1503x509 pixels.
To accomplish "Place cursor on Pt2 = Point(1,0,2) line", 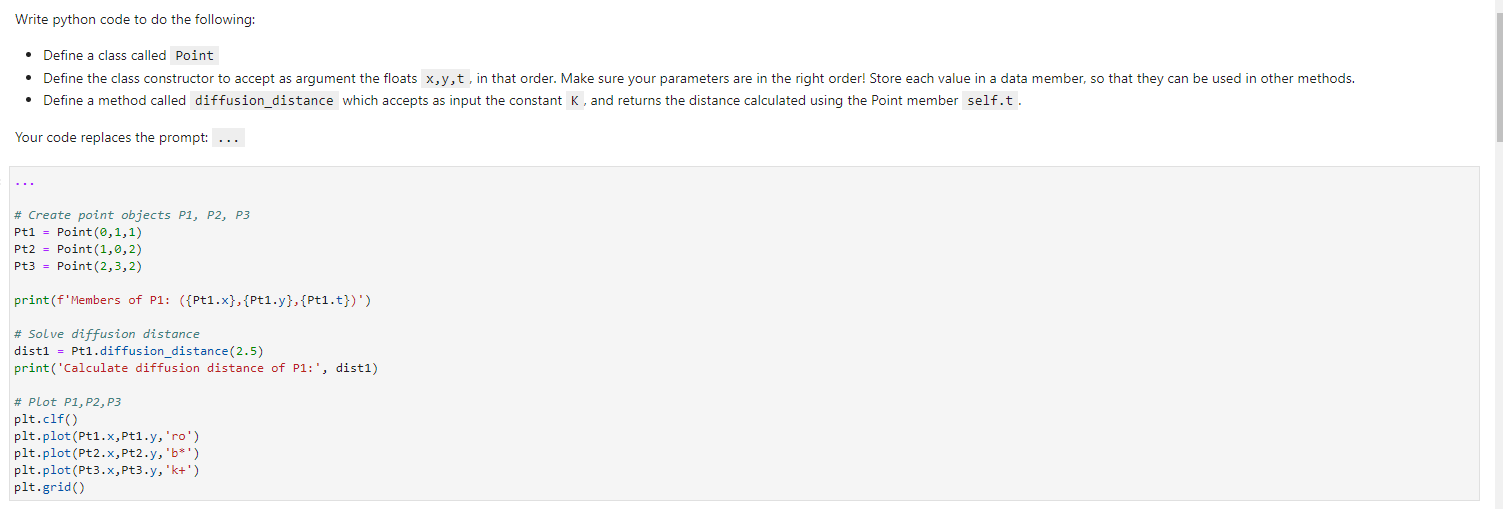I will click(78, 249).
